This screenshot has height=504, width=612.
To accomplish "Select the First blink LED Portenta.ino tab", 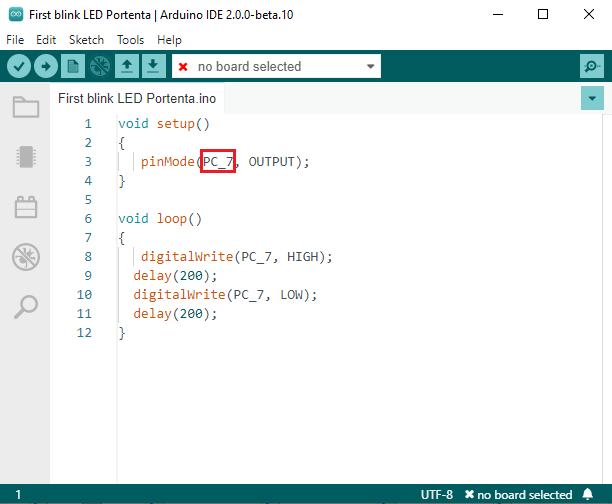I will [137, 98].
